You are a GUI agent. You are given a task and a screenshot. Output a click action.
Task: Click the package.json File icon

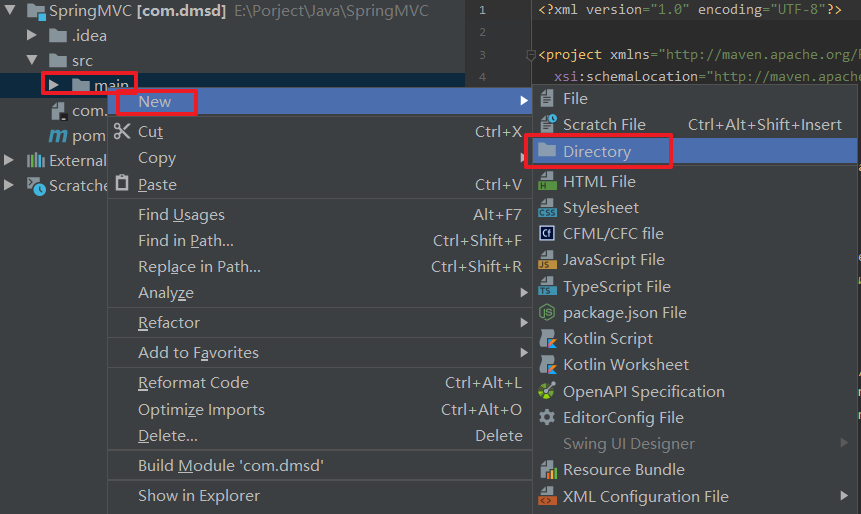pyautogui.click(x=547, y=312)
